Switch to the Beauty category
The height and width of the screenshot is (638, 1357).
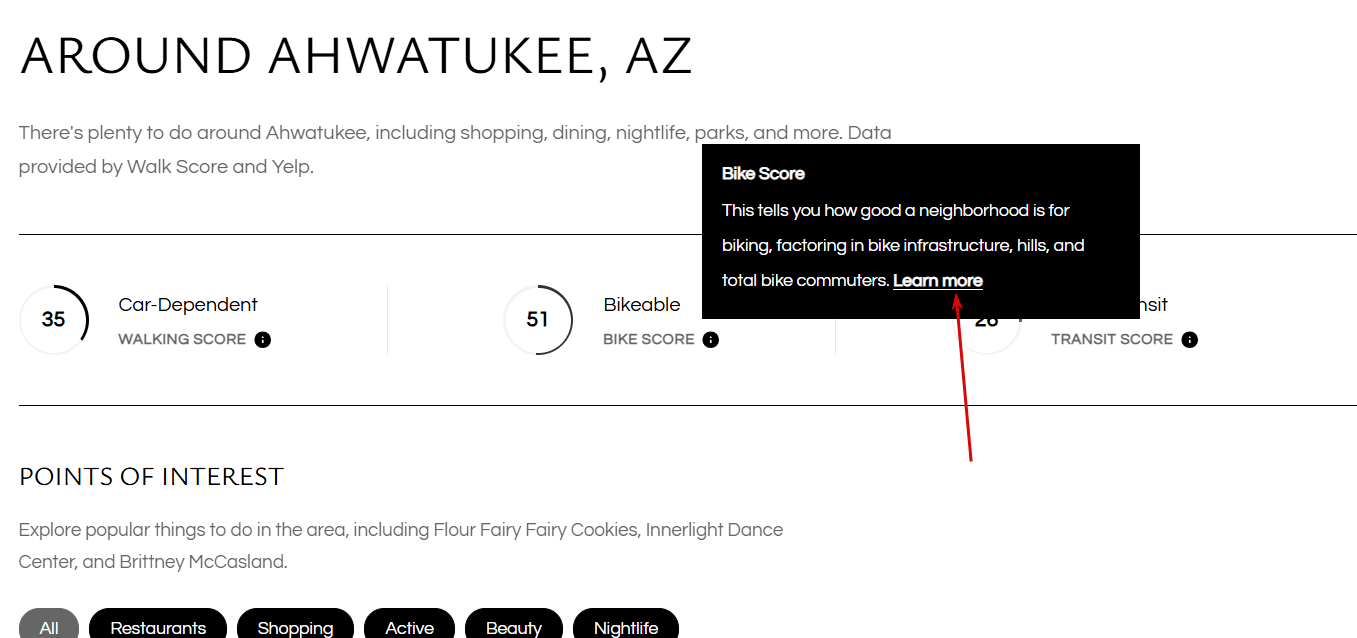pos(514,626)
